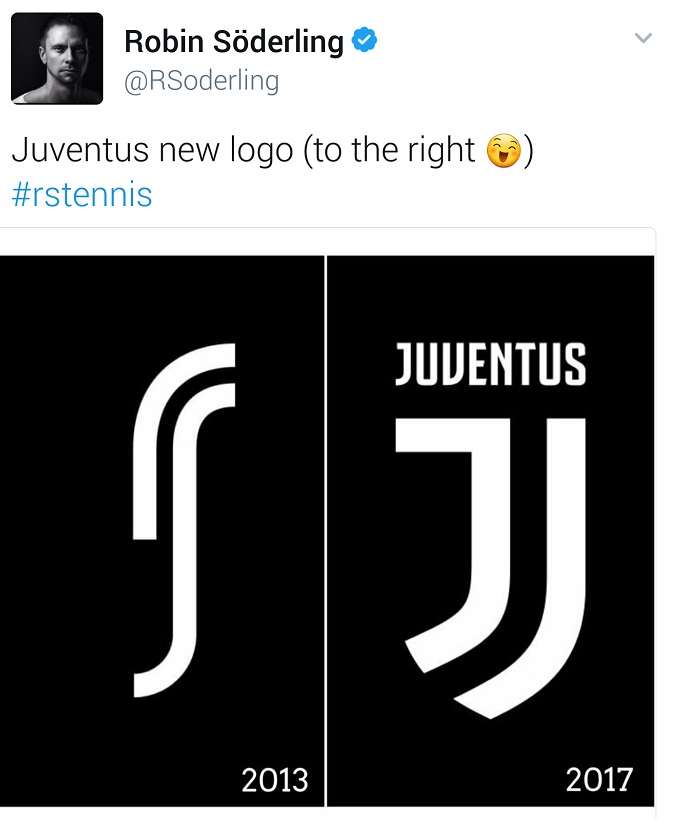
Task: Open Robin Söderling's profile avatar
Action: click(57, 58)
